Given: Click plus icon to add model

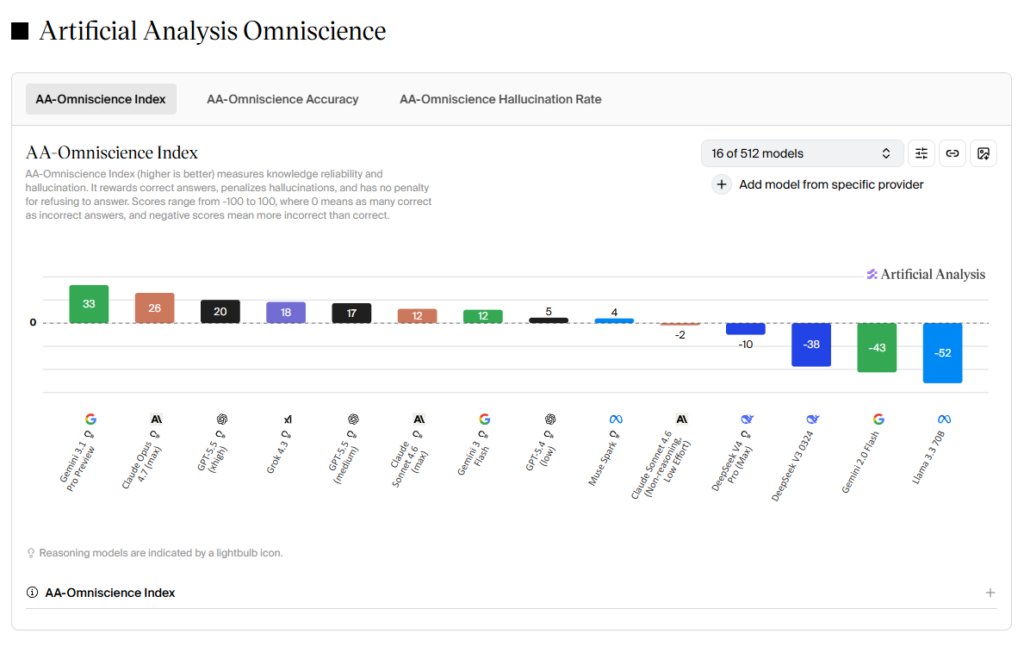Looking at the screenshot, I should tap(722, 185).
